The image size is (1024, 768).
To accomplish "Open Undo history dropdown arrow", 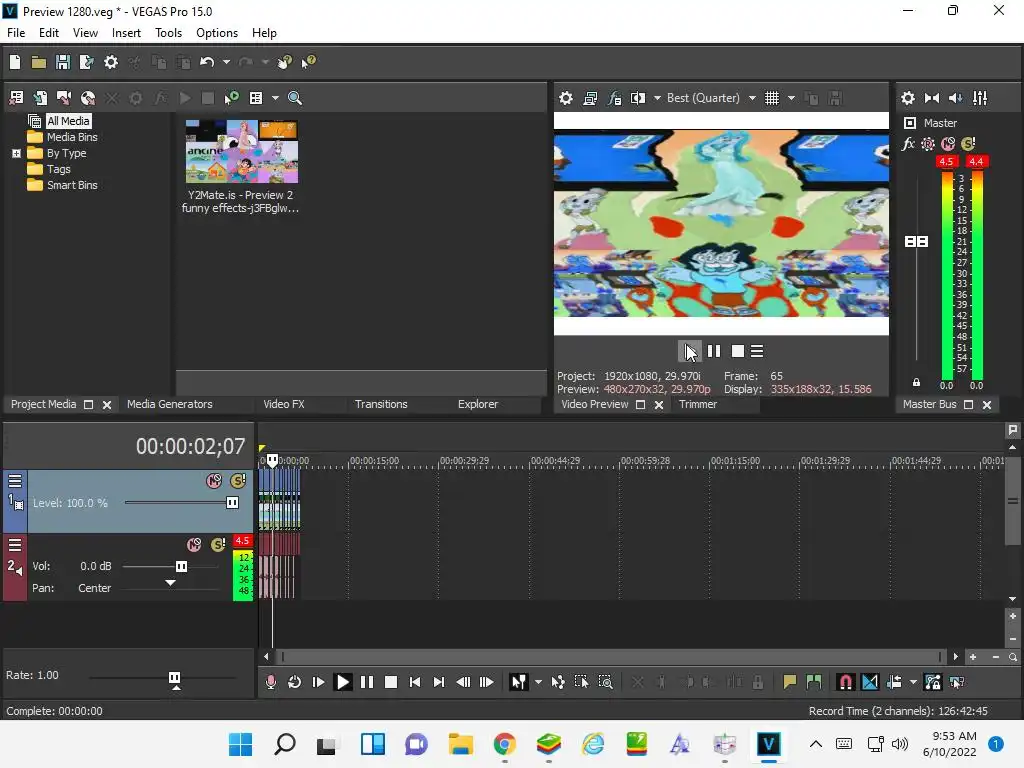I will [226, 62].
